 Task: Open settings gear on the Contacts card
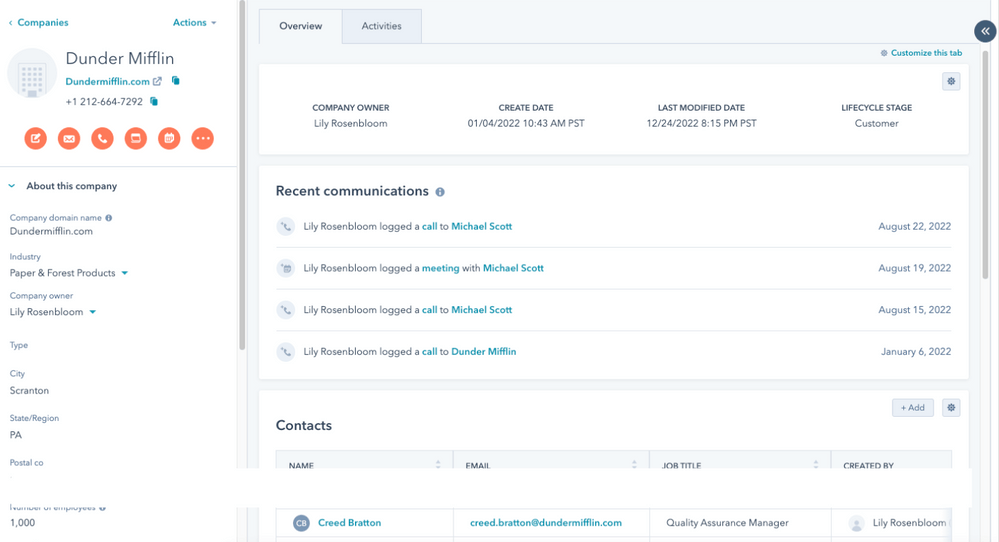point(951,408)
